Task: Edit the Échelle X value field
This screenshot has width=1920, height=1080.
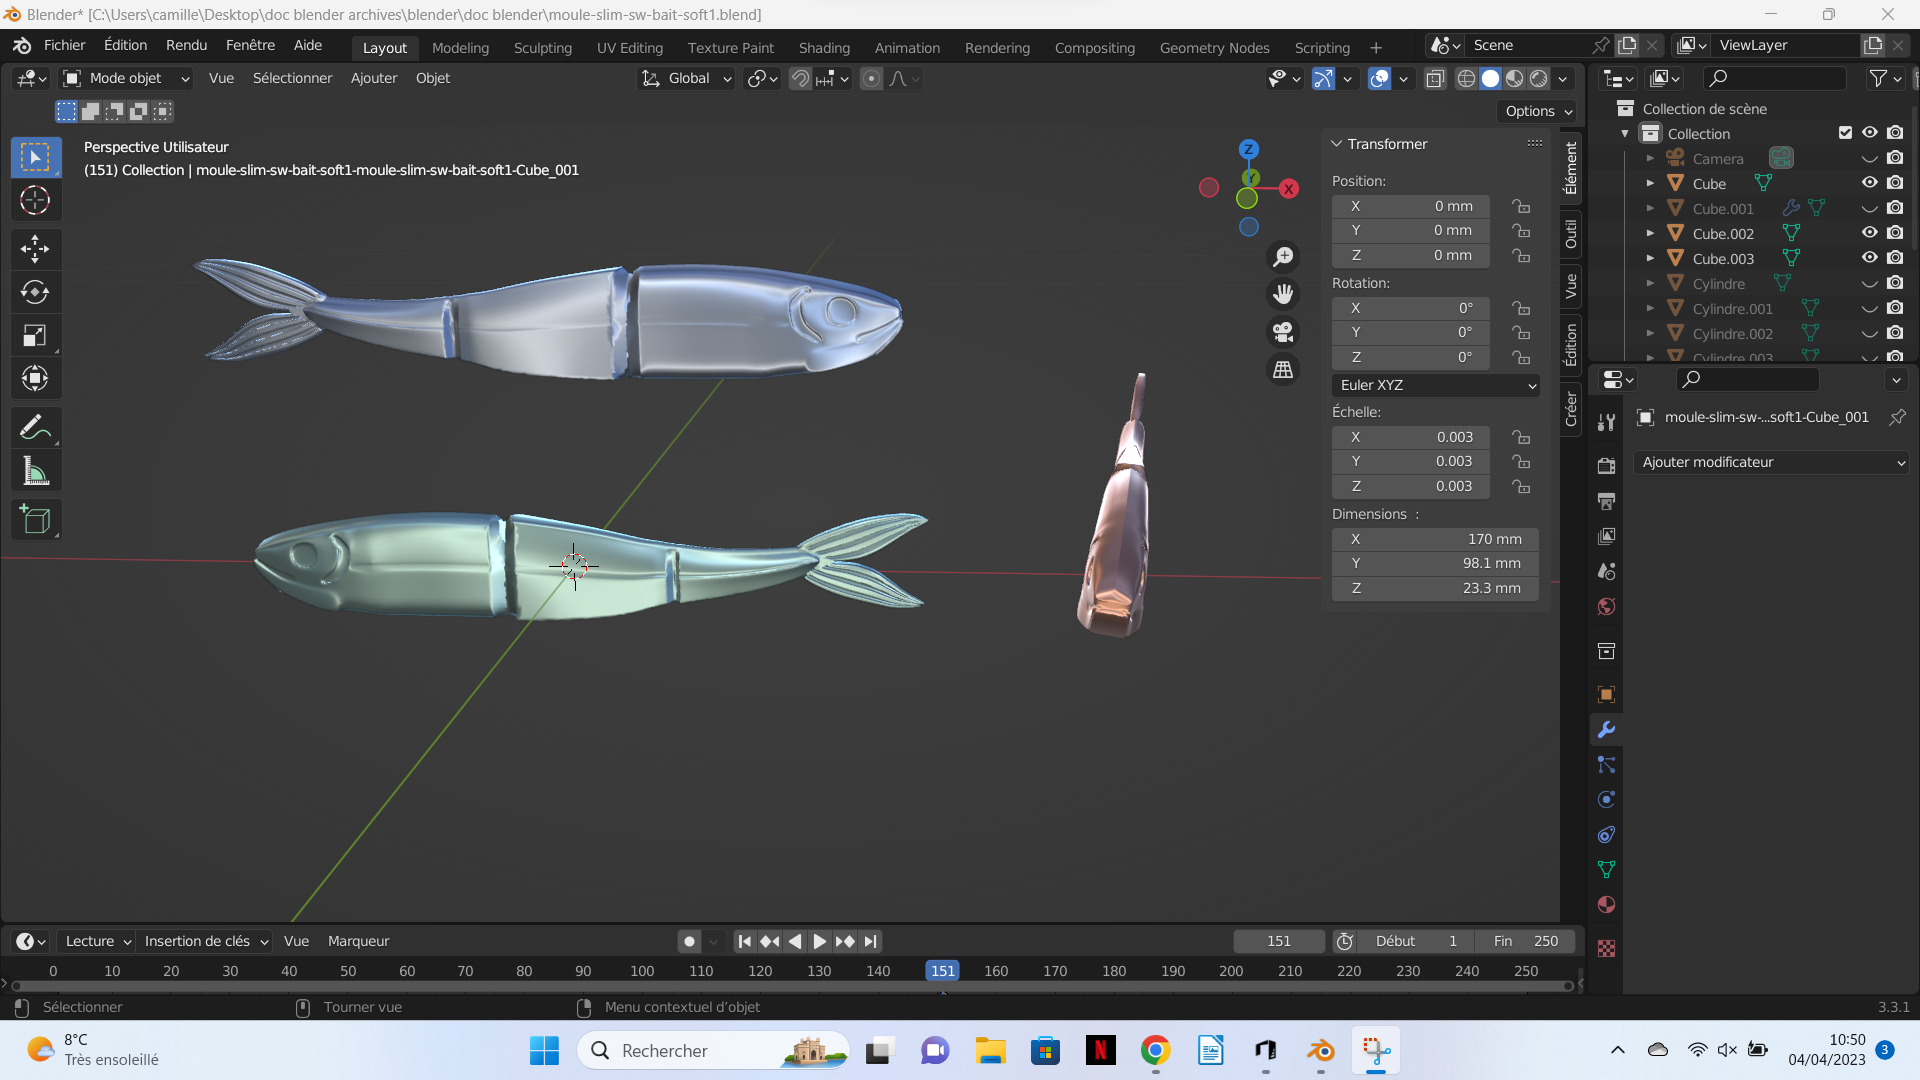Action: coord(1411,437)
